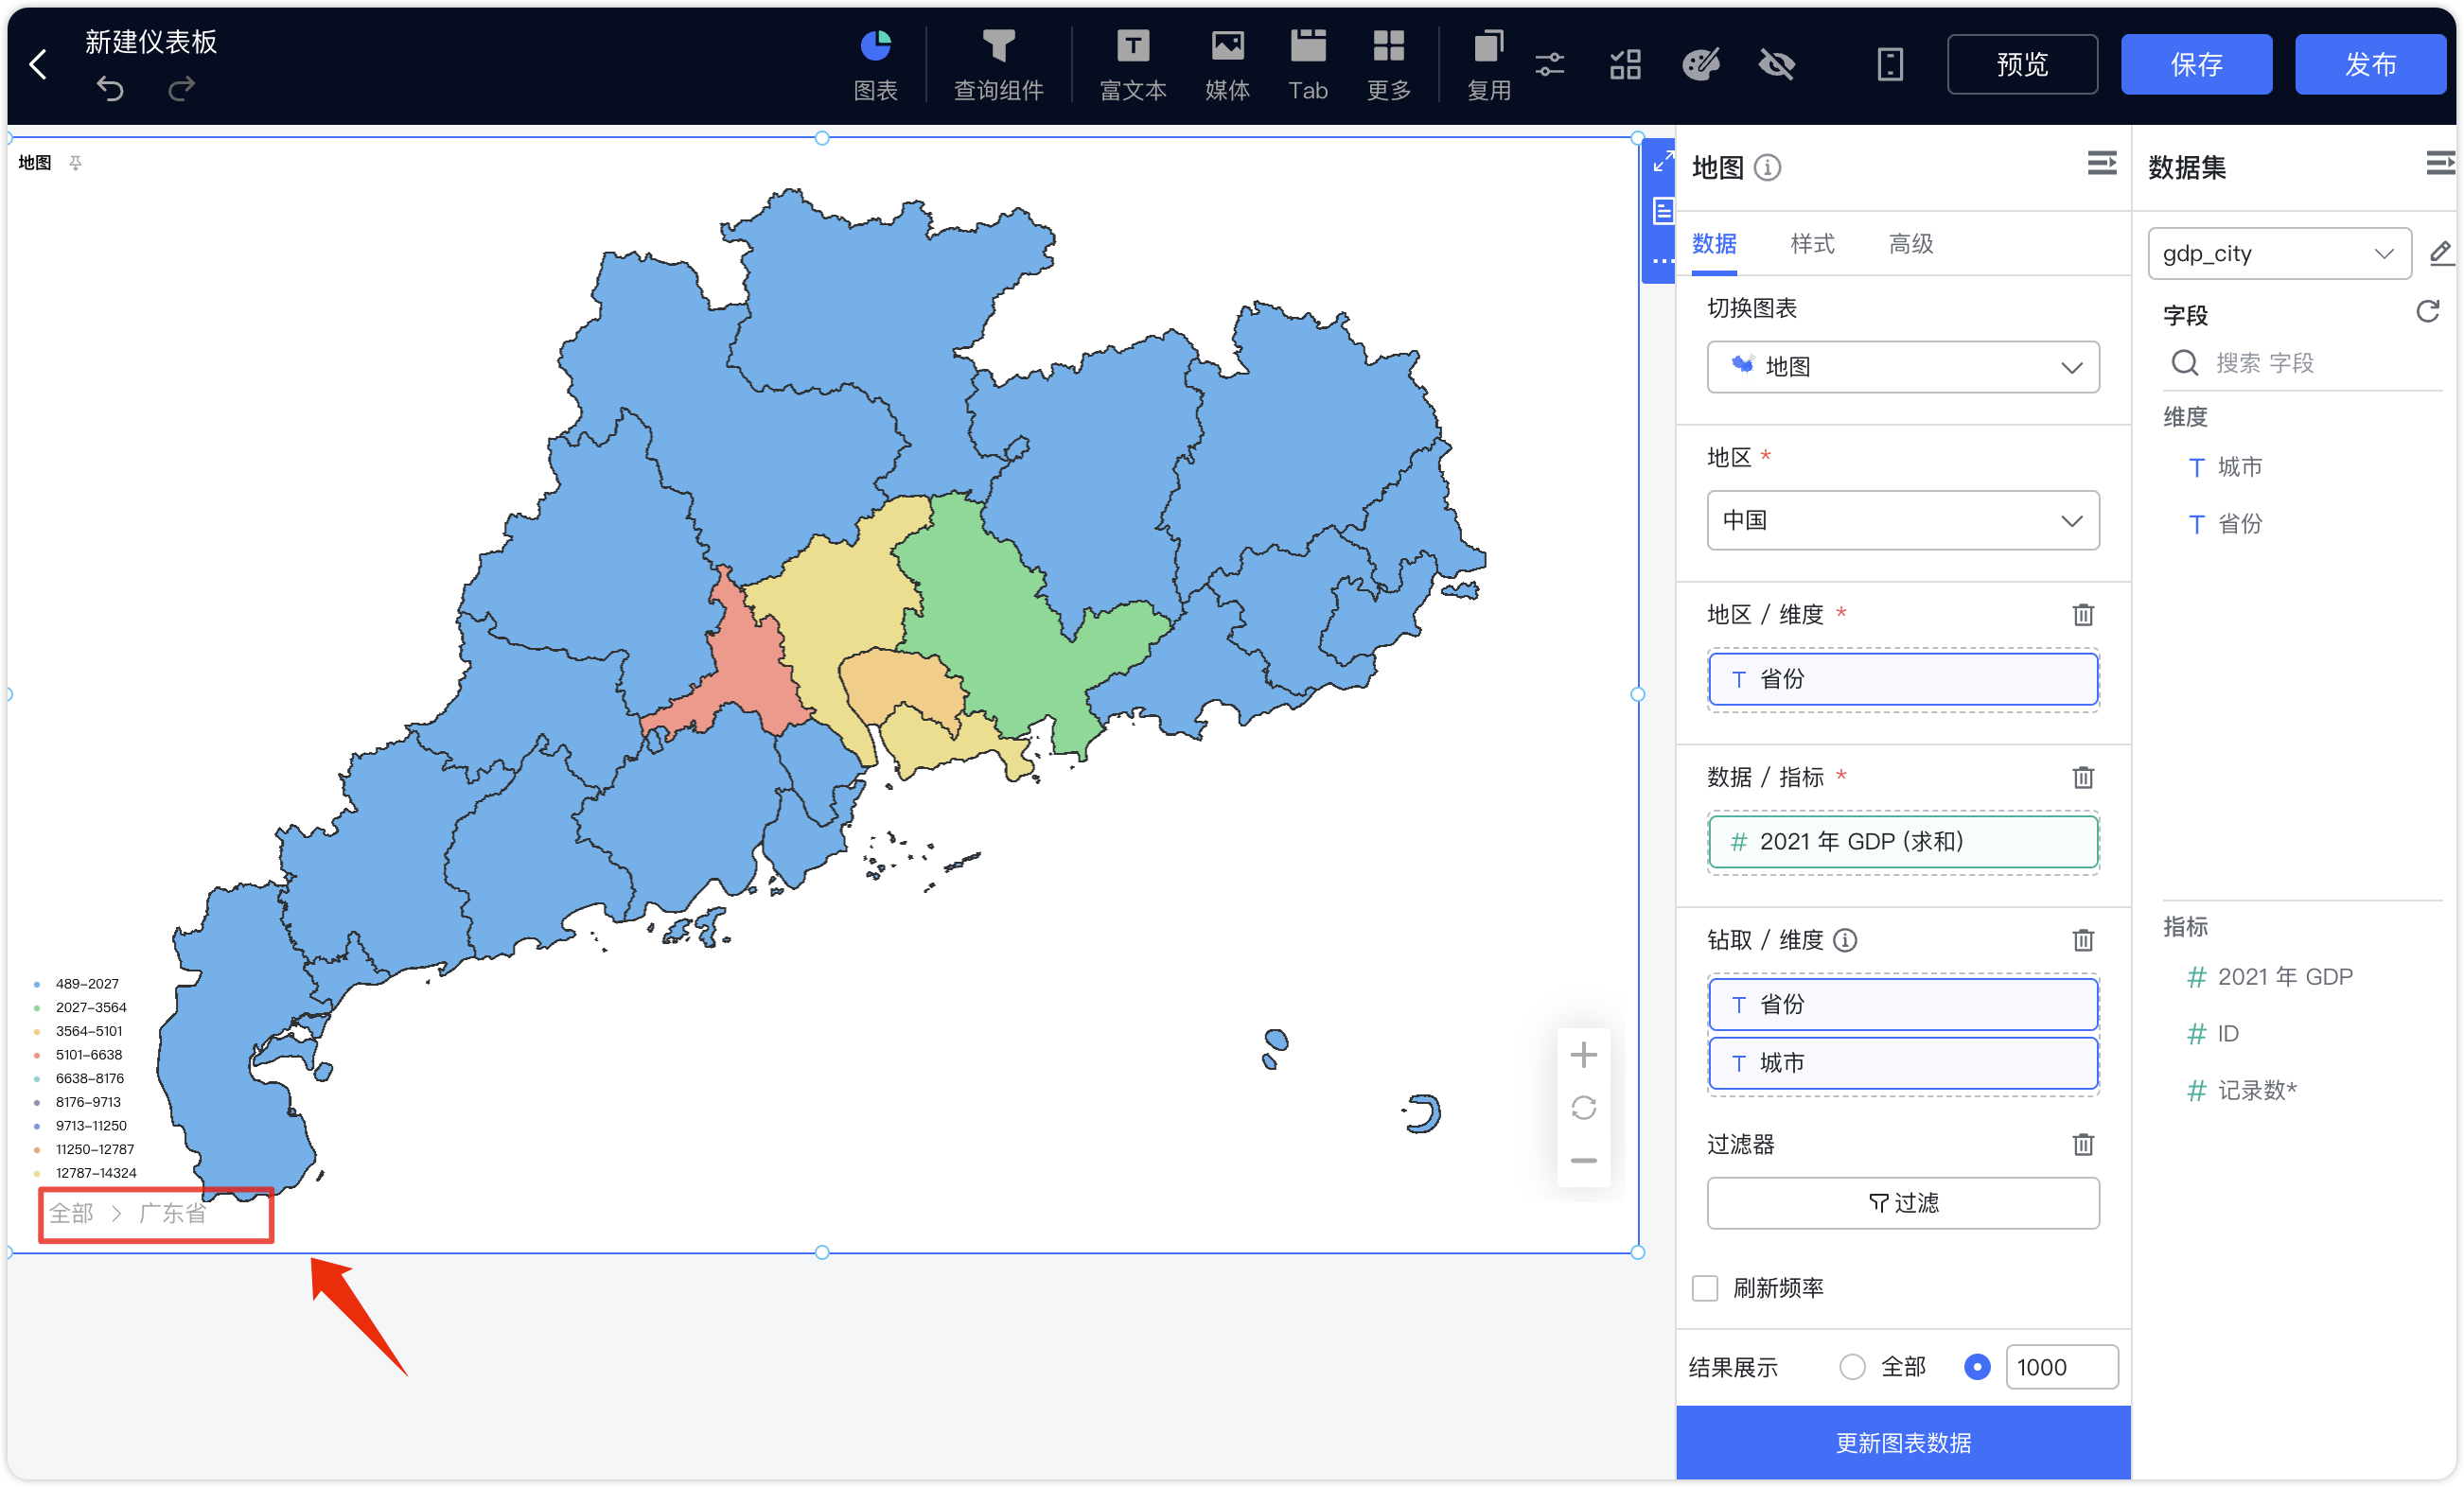Click the undo arrow icon
The width and height of the screenshot is (2464, 1487).
click(110, 90)
